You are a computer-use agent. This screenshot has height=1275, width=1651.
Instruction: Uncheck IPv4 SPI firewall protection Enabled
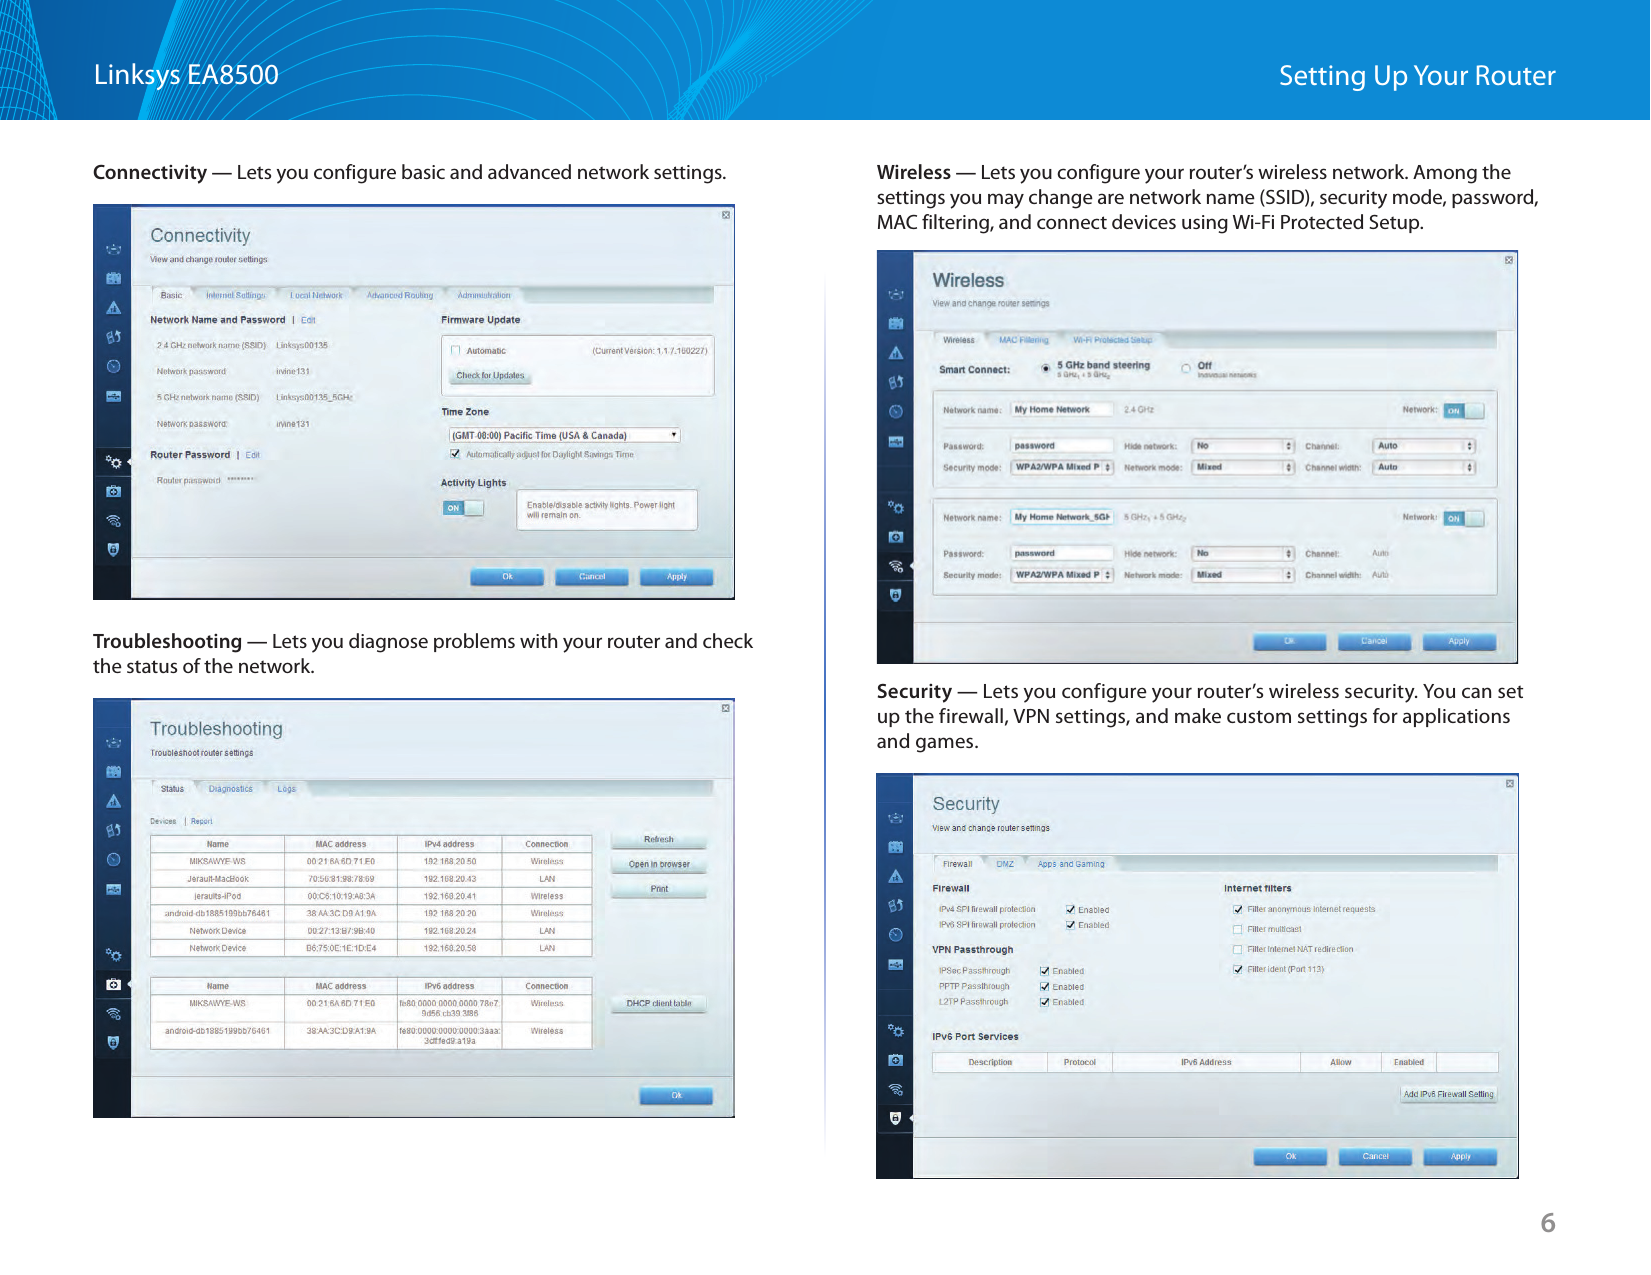(x=1071, y=910)
